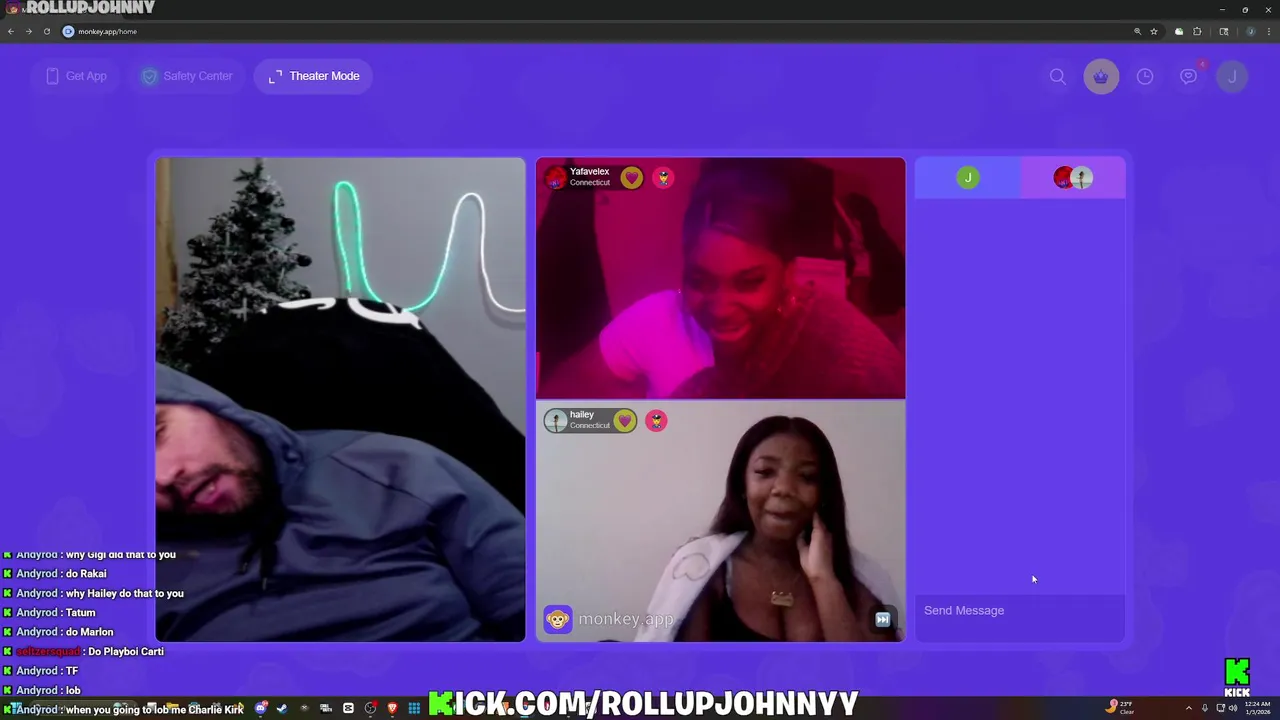Click the self camera video feed
1280x720 pixels.
(x=340, y=400)
